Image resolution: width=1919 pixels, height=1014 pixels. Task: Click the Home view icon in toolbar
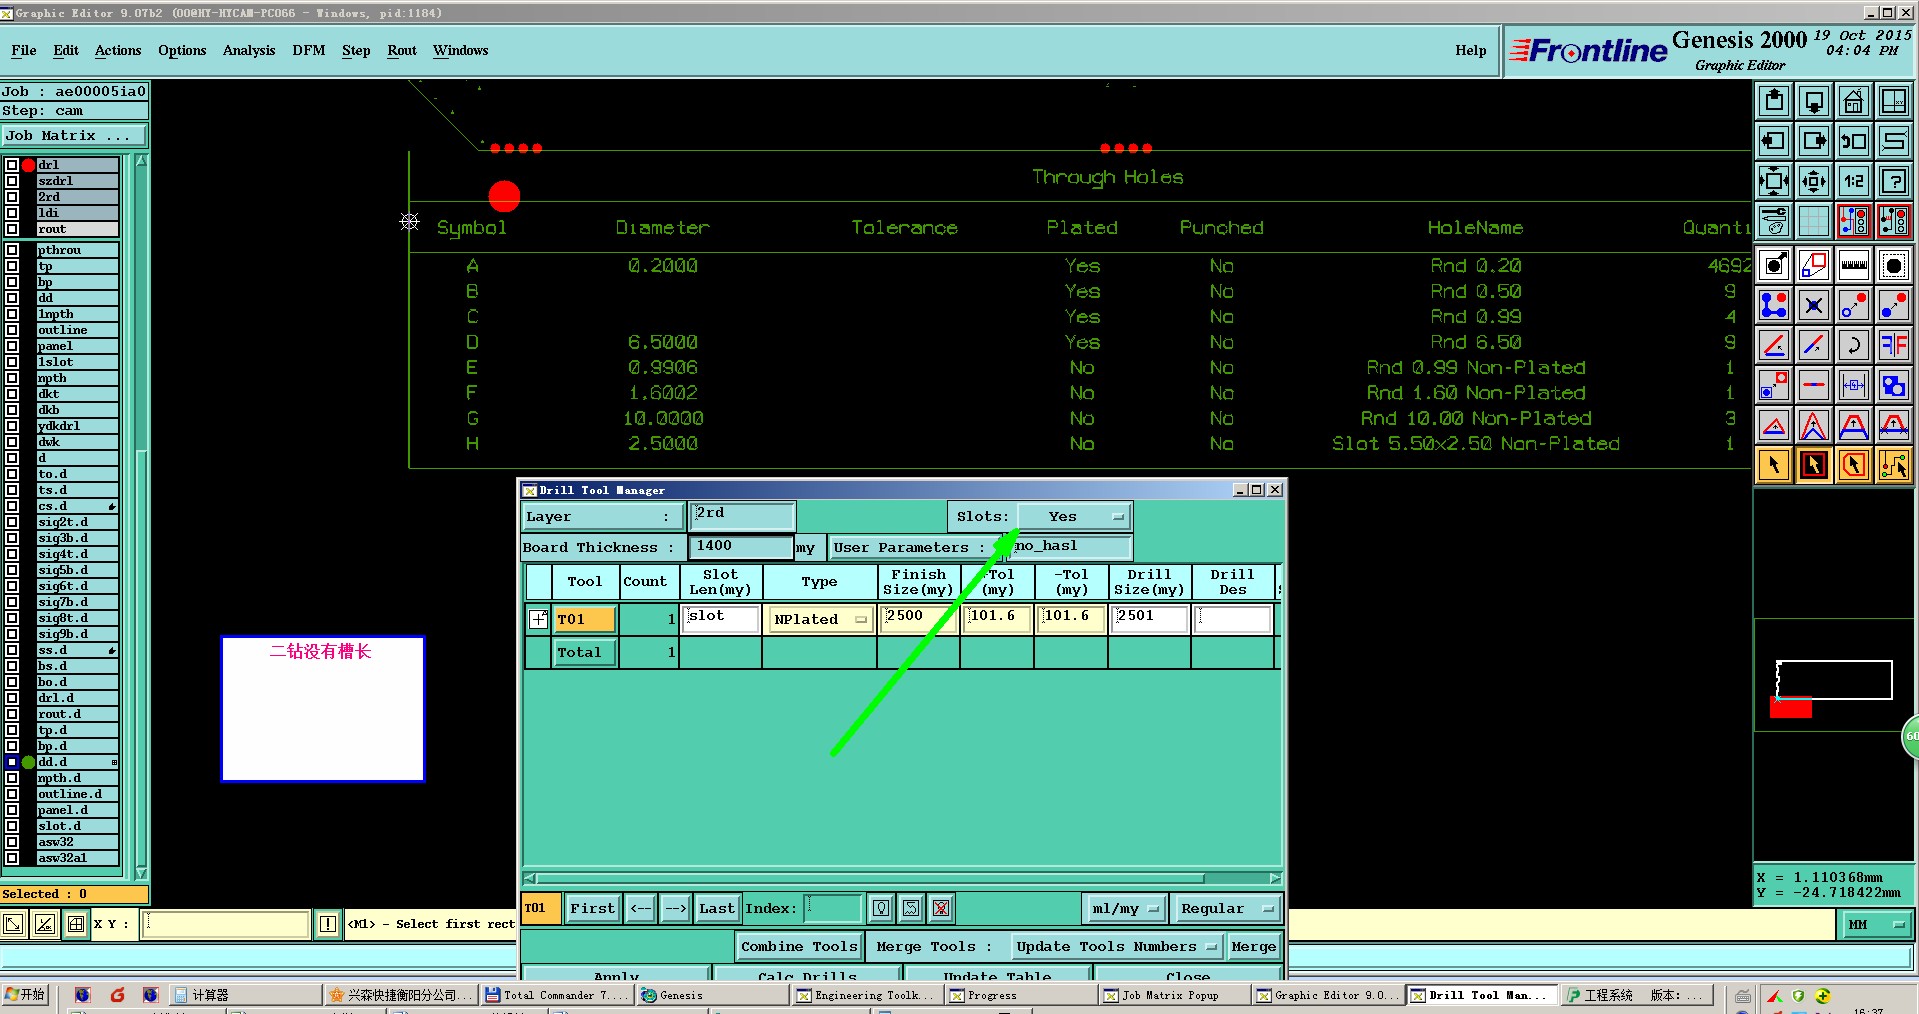pos(1853,101)
